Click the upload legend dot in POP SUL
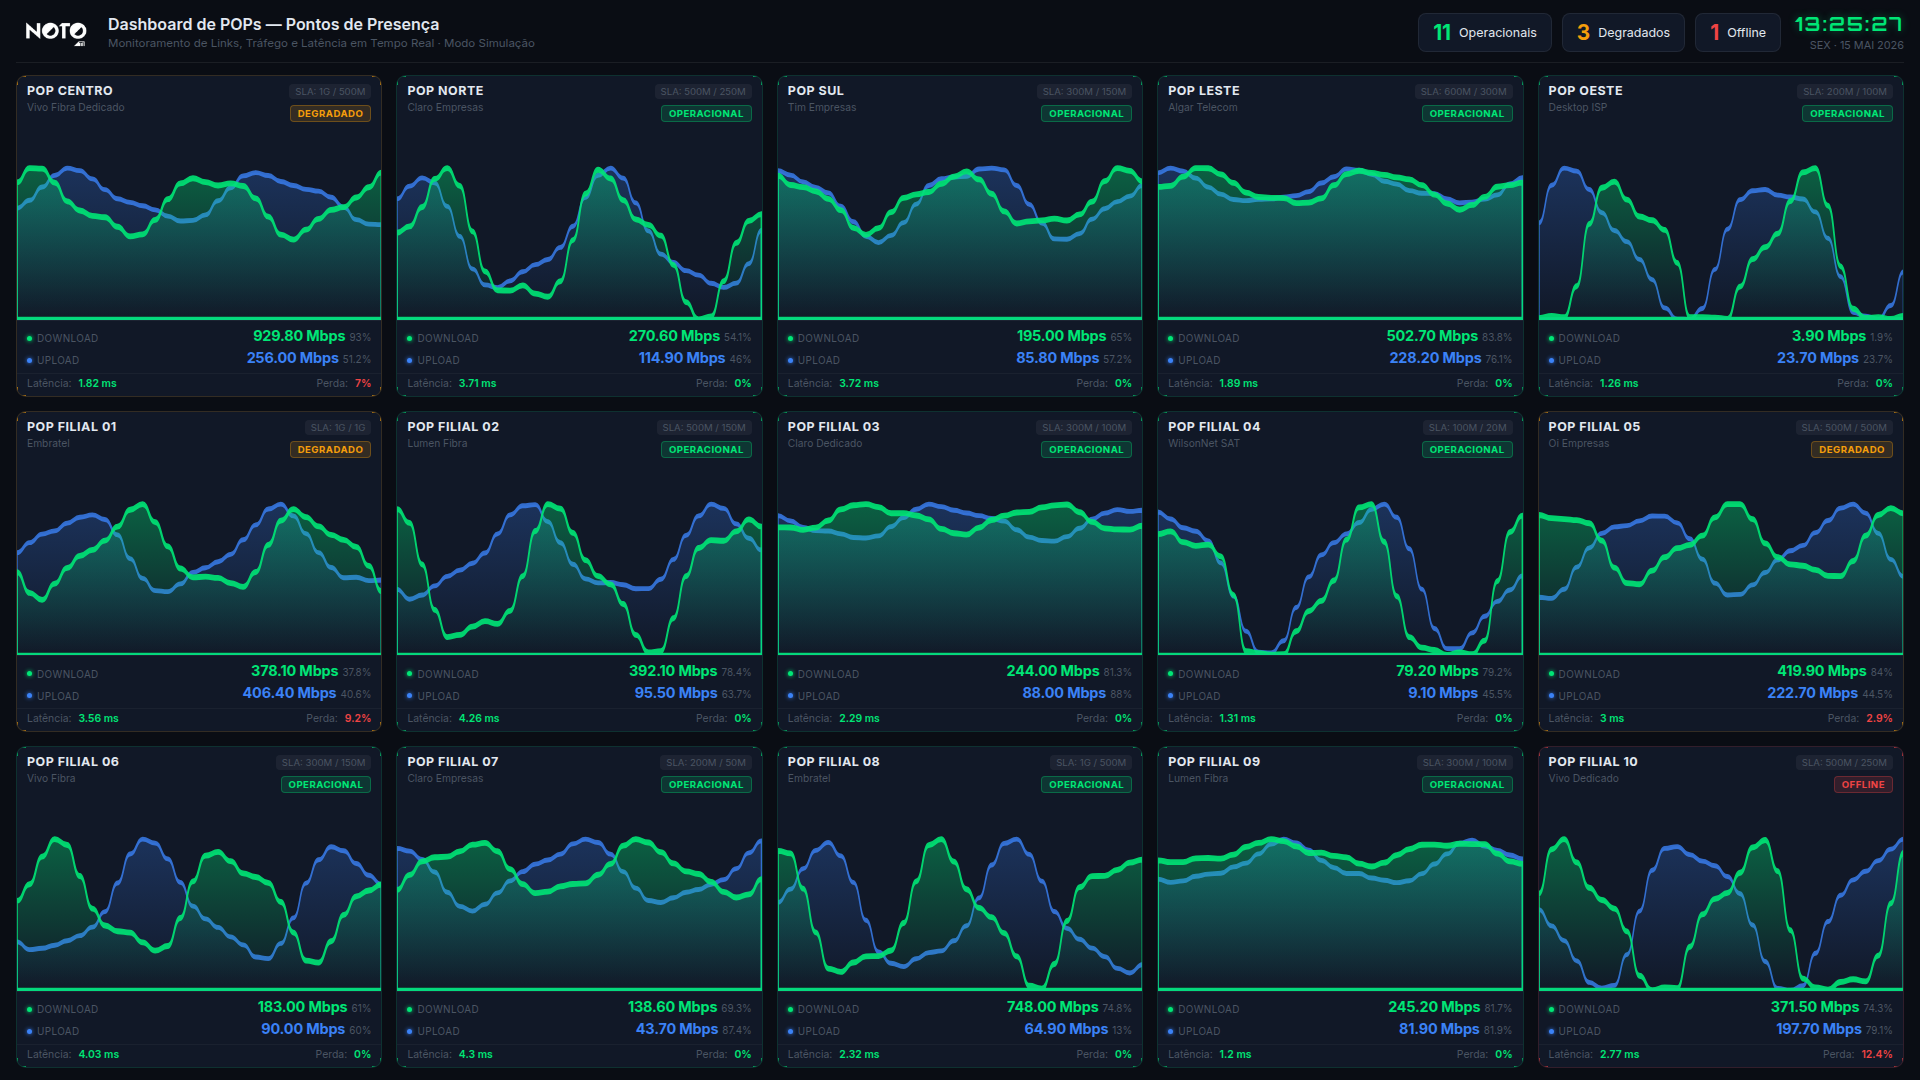 point(791,361)
